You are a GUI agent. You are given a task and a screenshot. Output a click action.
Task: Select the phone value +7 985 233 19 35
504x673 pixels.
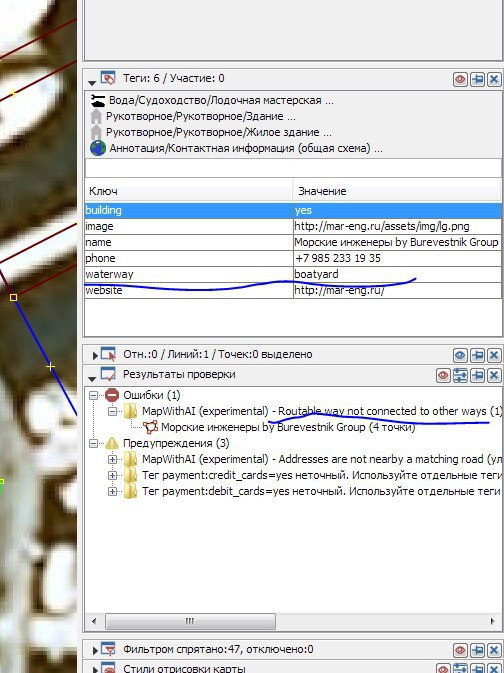(x=397, y=258)
